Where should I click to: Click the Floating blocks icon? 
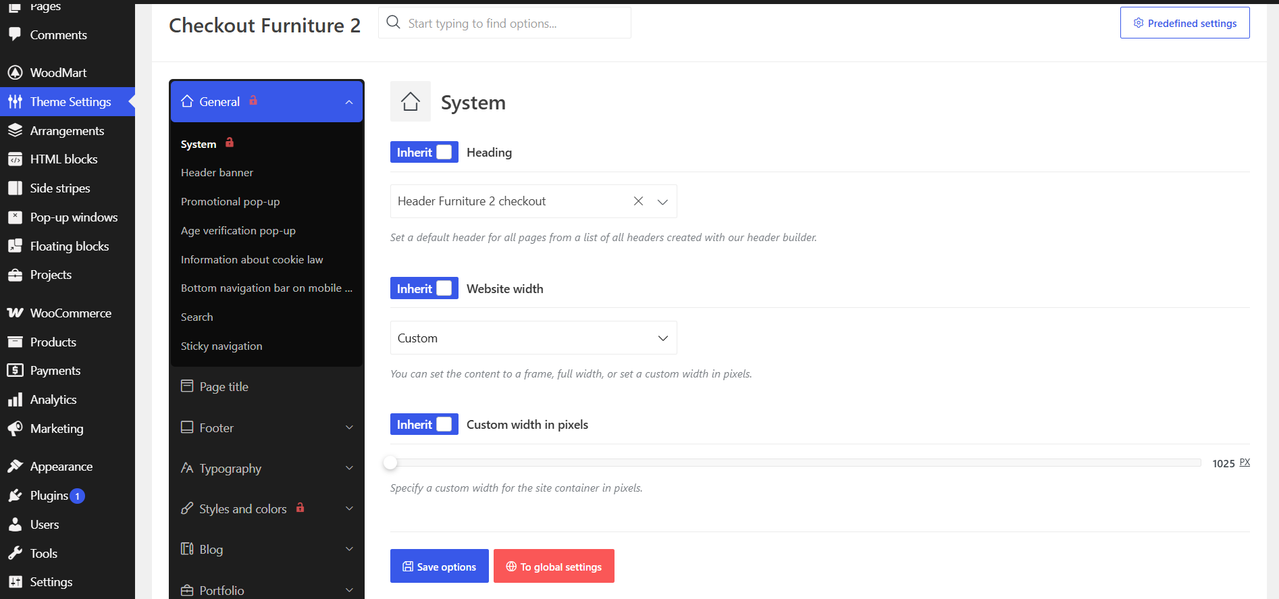click(x=15, y=246)
